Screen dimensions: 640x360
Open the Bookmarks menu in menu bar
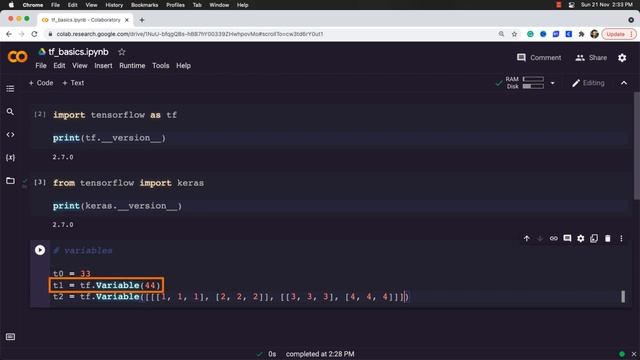144,5
